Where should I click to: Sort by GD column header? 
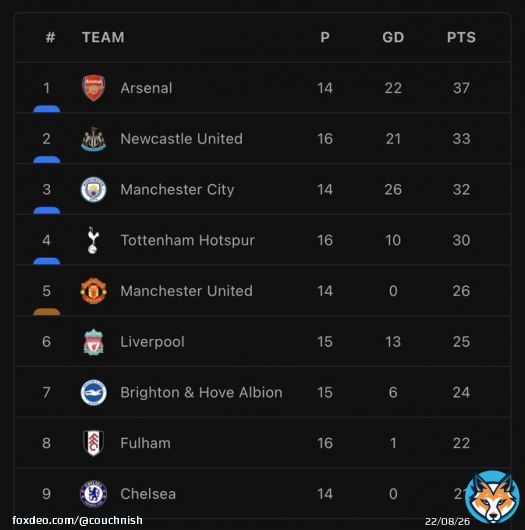pyautogui.click(x=393, y=37)
